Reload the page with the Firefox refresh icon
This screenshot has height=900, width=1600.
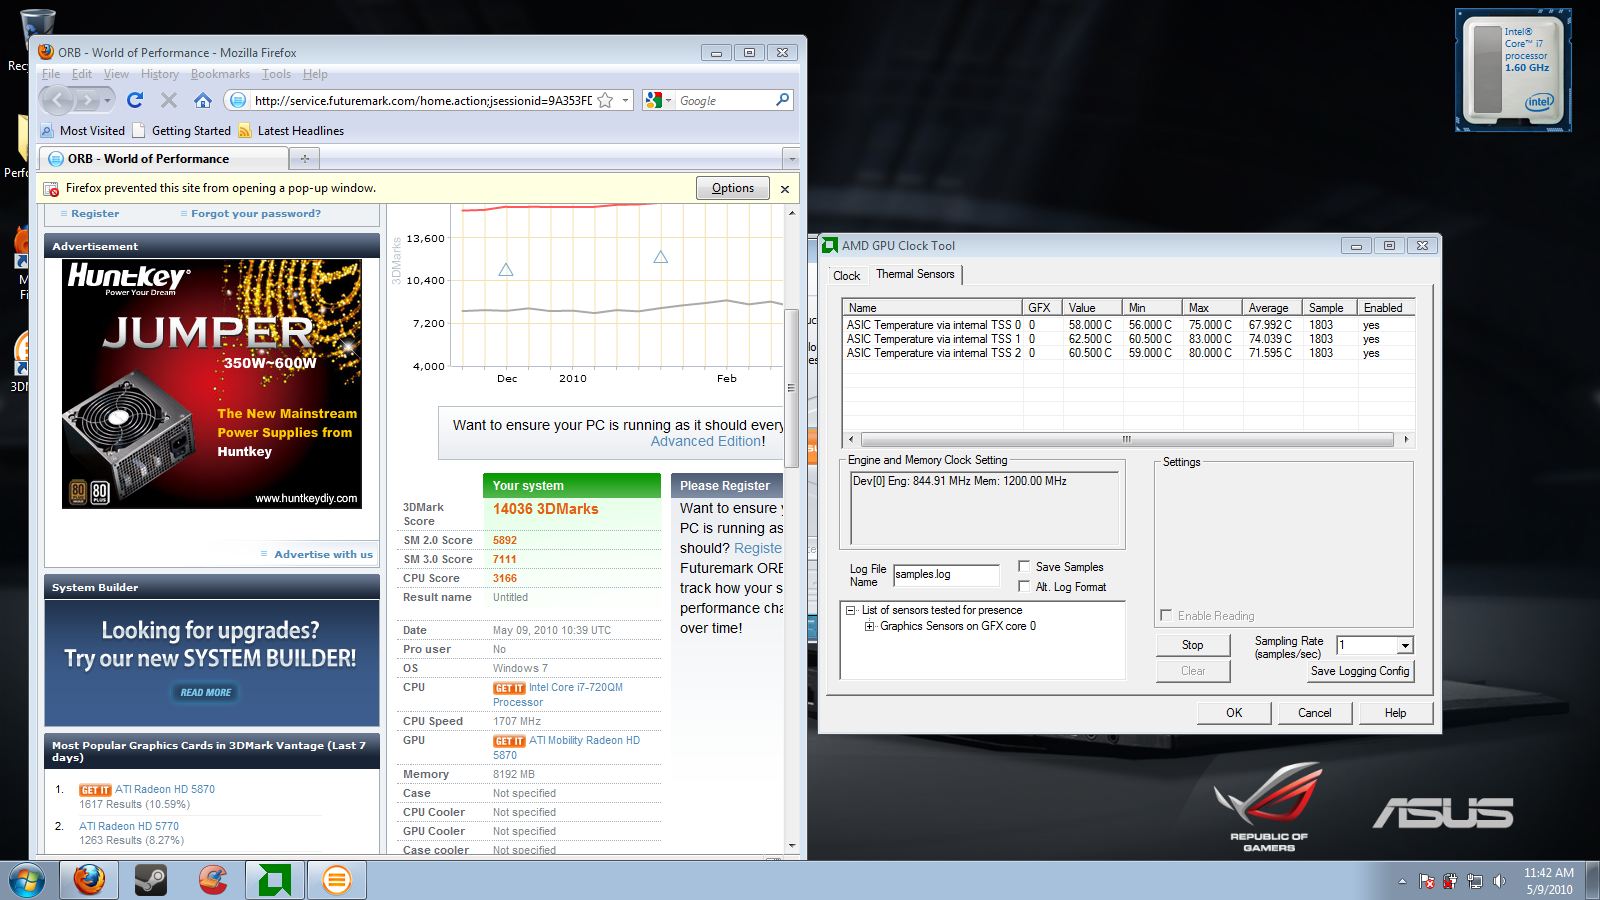tap(135, 100)
